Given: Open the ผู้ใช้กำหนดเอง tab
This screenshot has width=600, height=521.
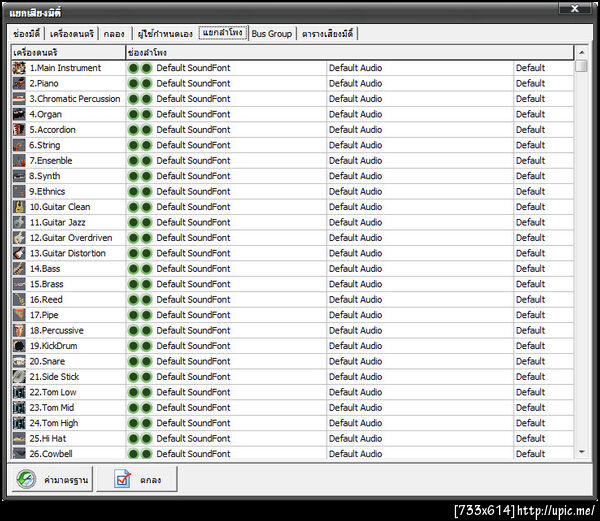Looking at the screenshot, I should point(165,34).
